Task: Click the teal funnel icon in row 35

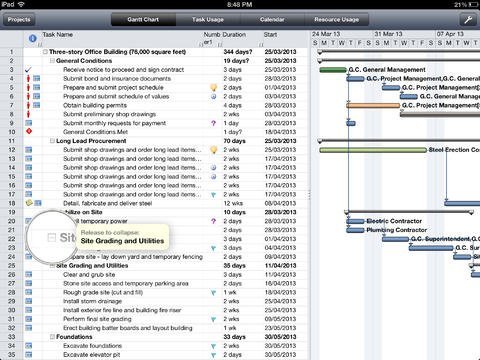Action: click(x=214, y=355)
